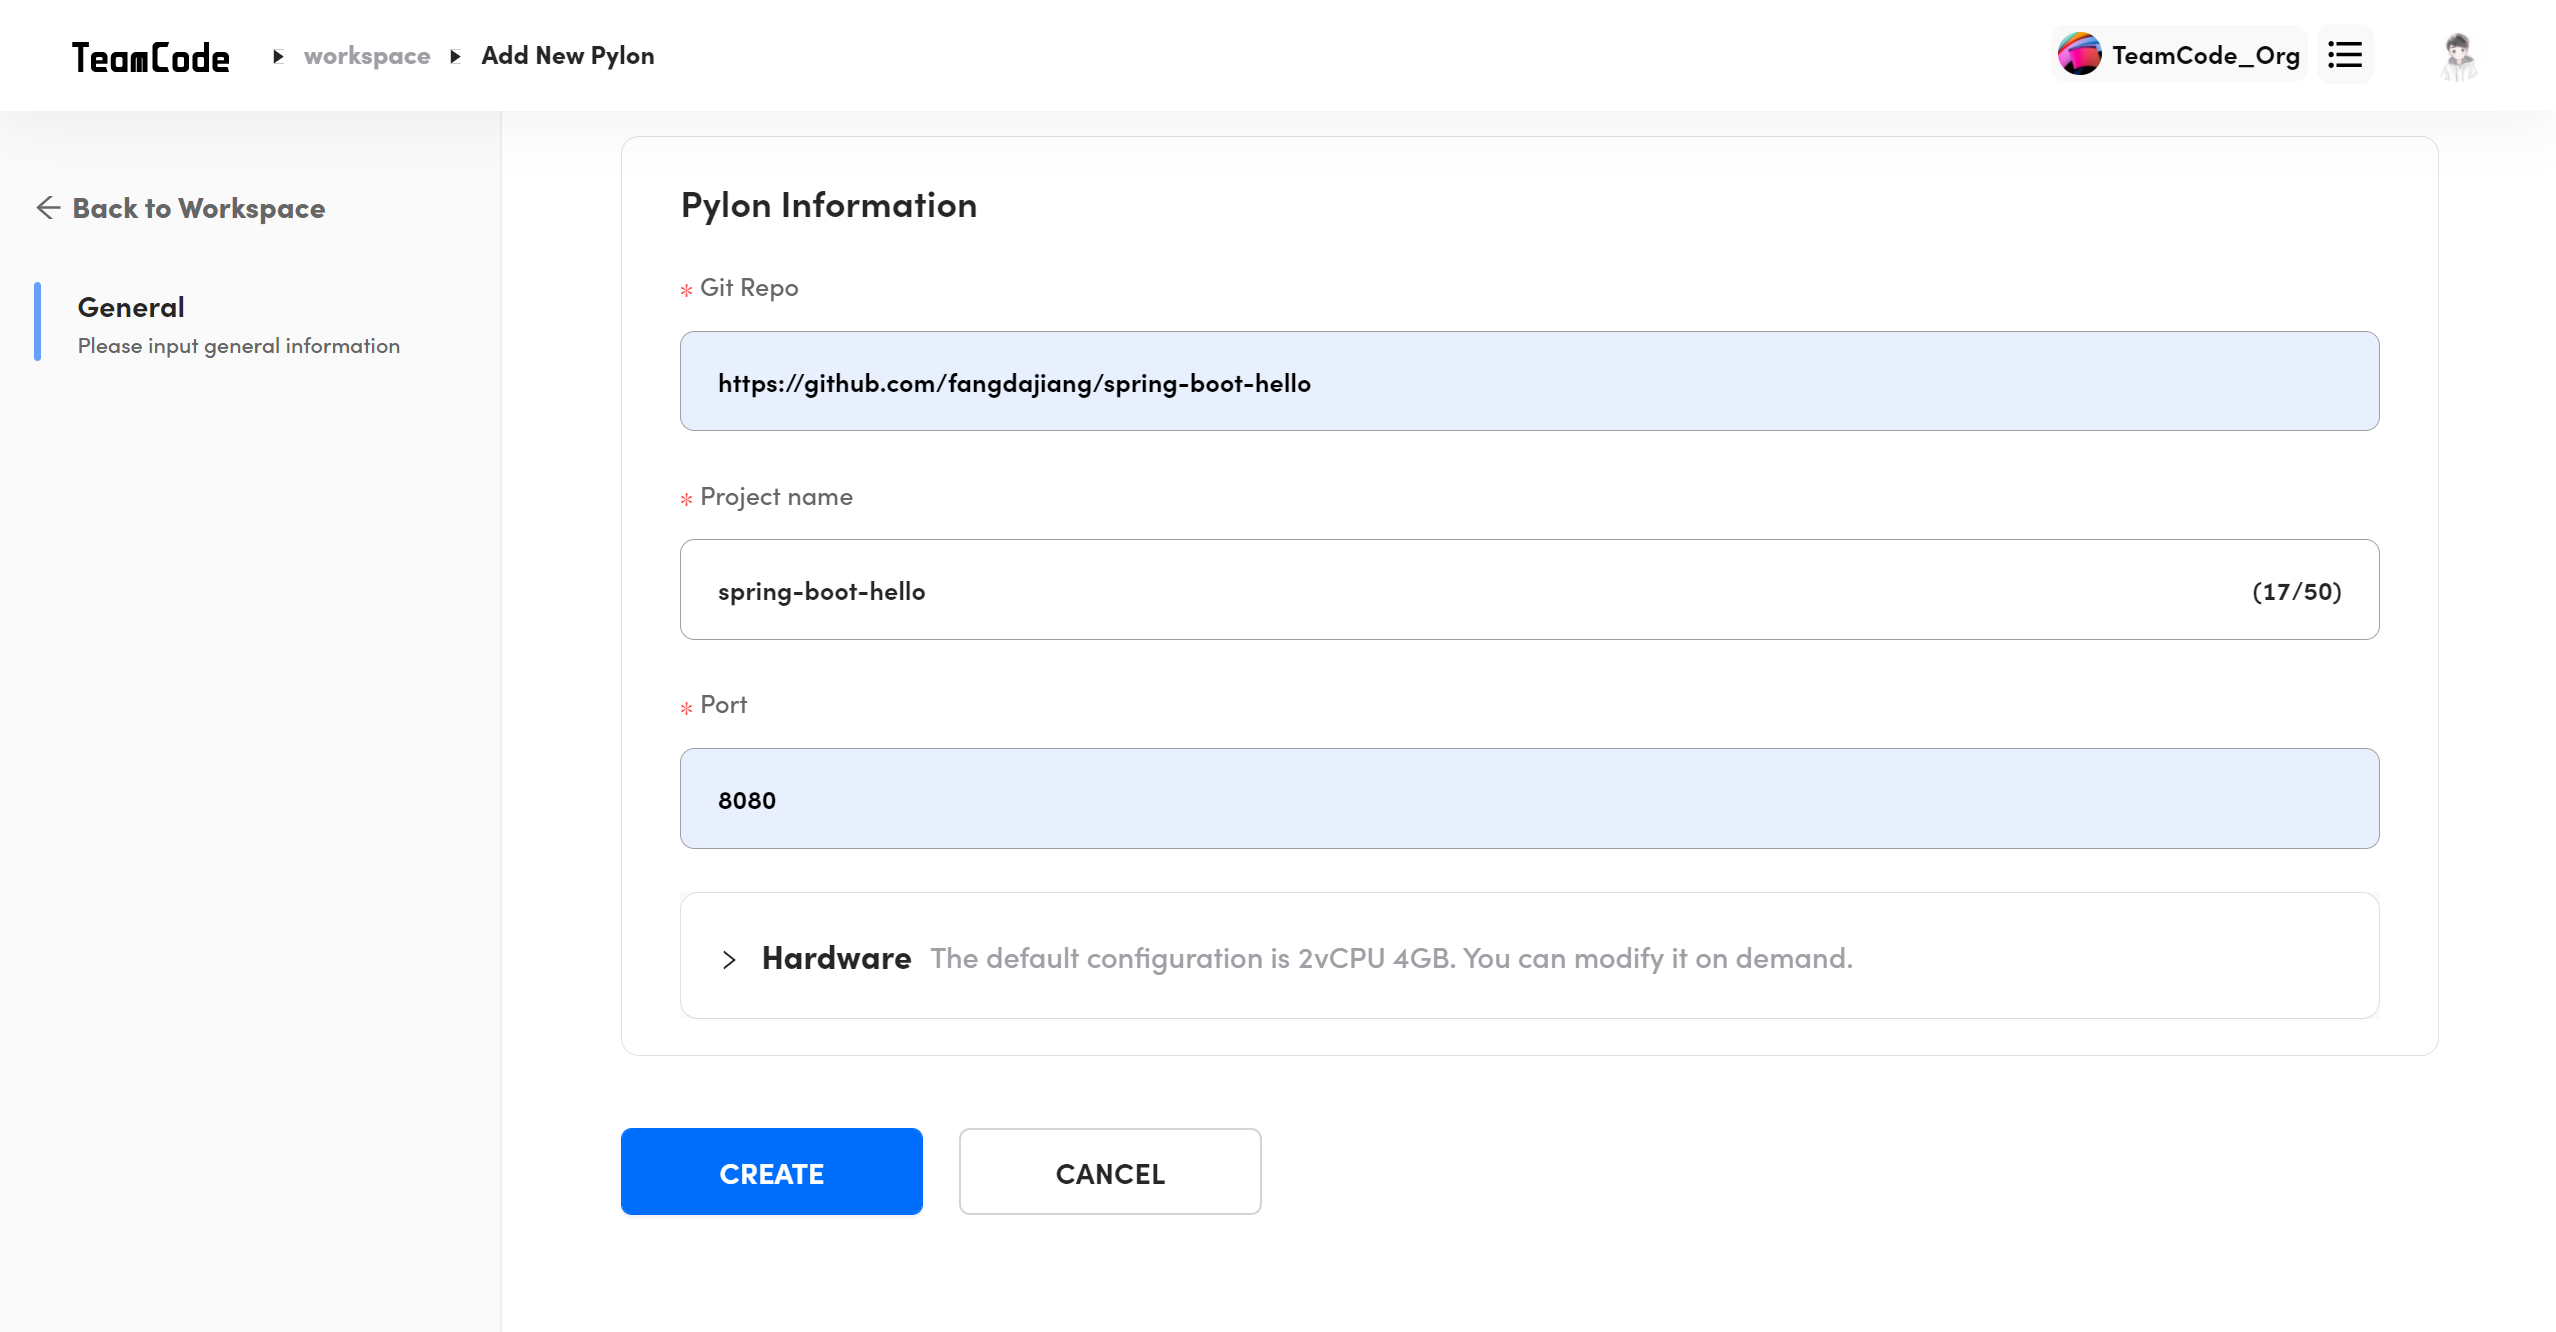
Task: Click the TeamCode logo
Action: click(150, 57)
